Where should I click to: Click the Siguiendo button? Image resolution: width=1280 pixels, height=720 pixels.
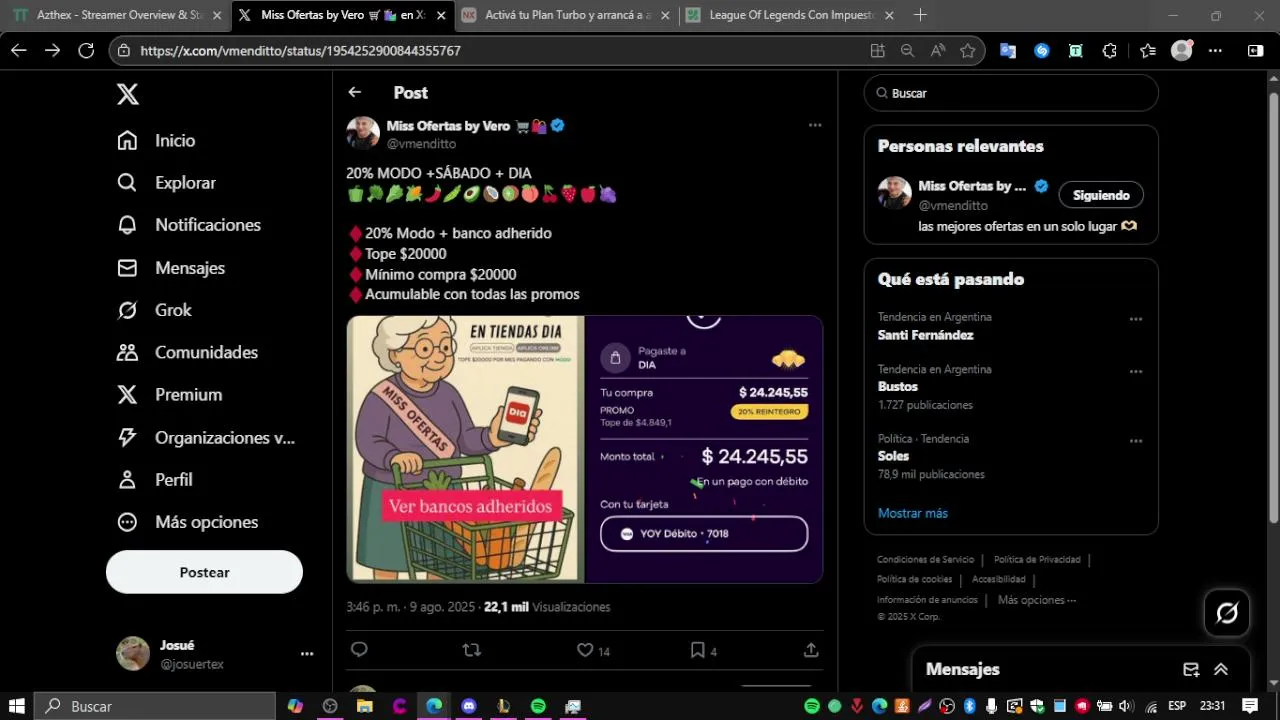[1101, 195]
